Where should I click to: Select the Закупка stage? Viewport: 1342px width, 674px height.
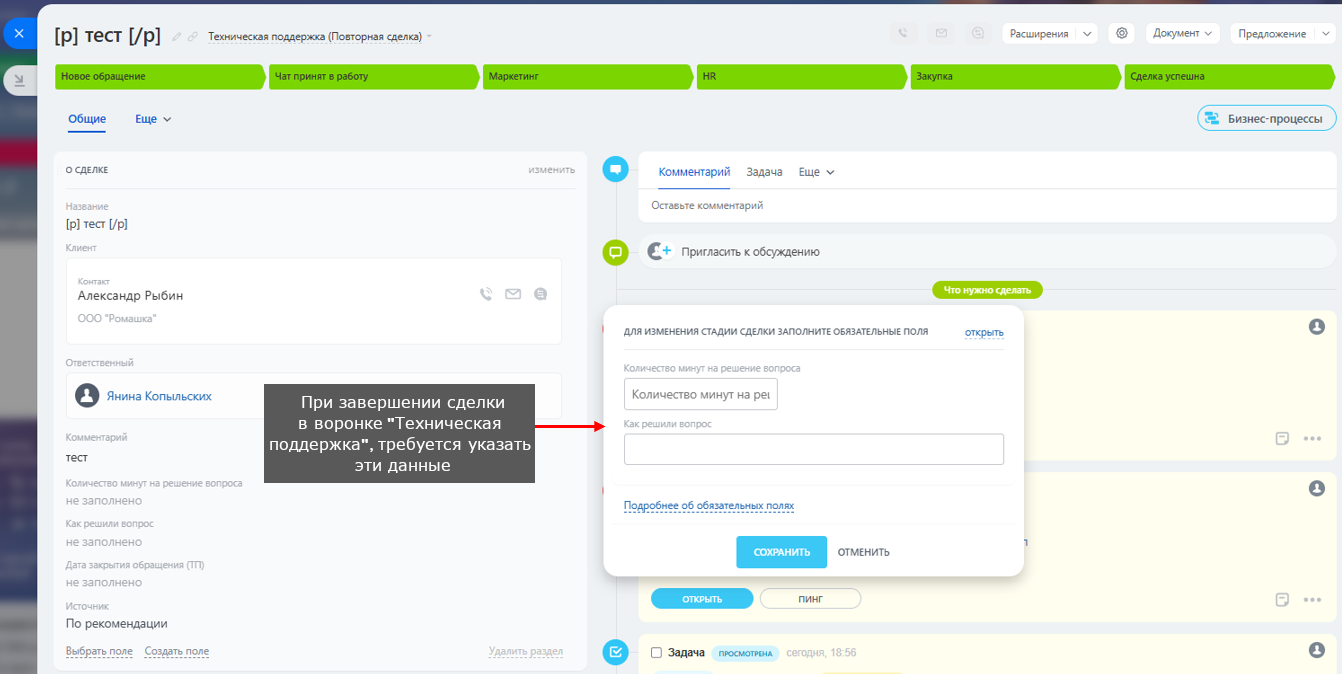click(1017, 76)
